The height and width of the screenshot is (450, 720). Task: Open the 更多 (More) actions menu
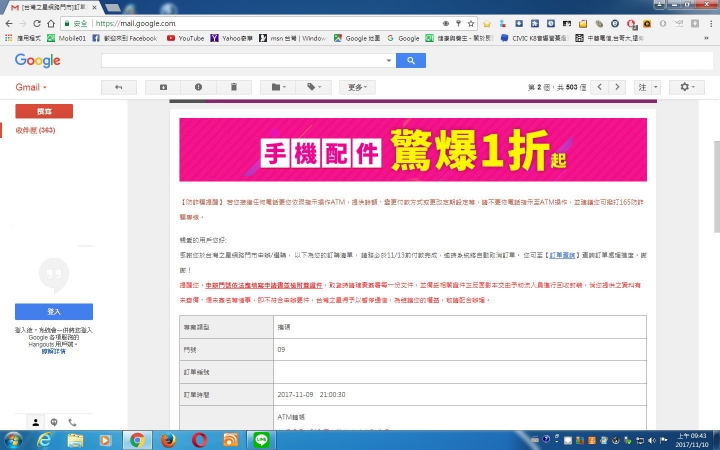tap(357, 87)
